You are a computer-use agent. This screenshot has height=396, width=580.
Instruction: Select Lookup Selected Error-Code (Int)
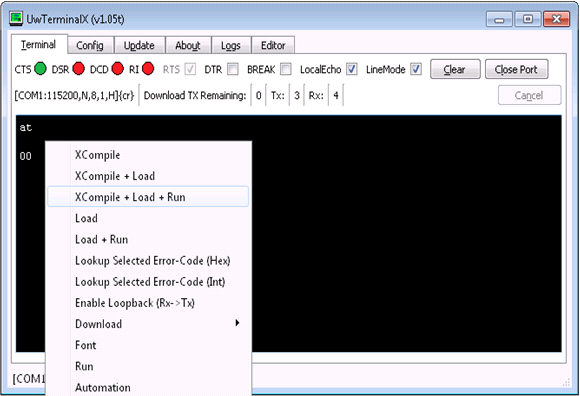148,282
